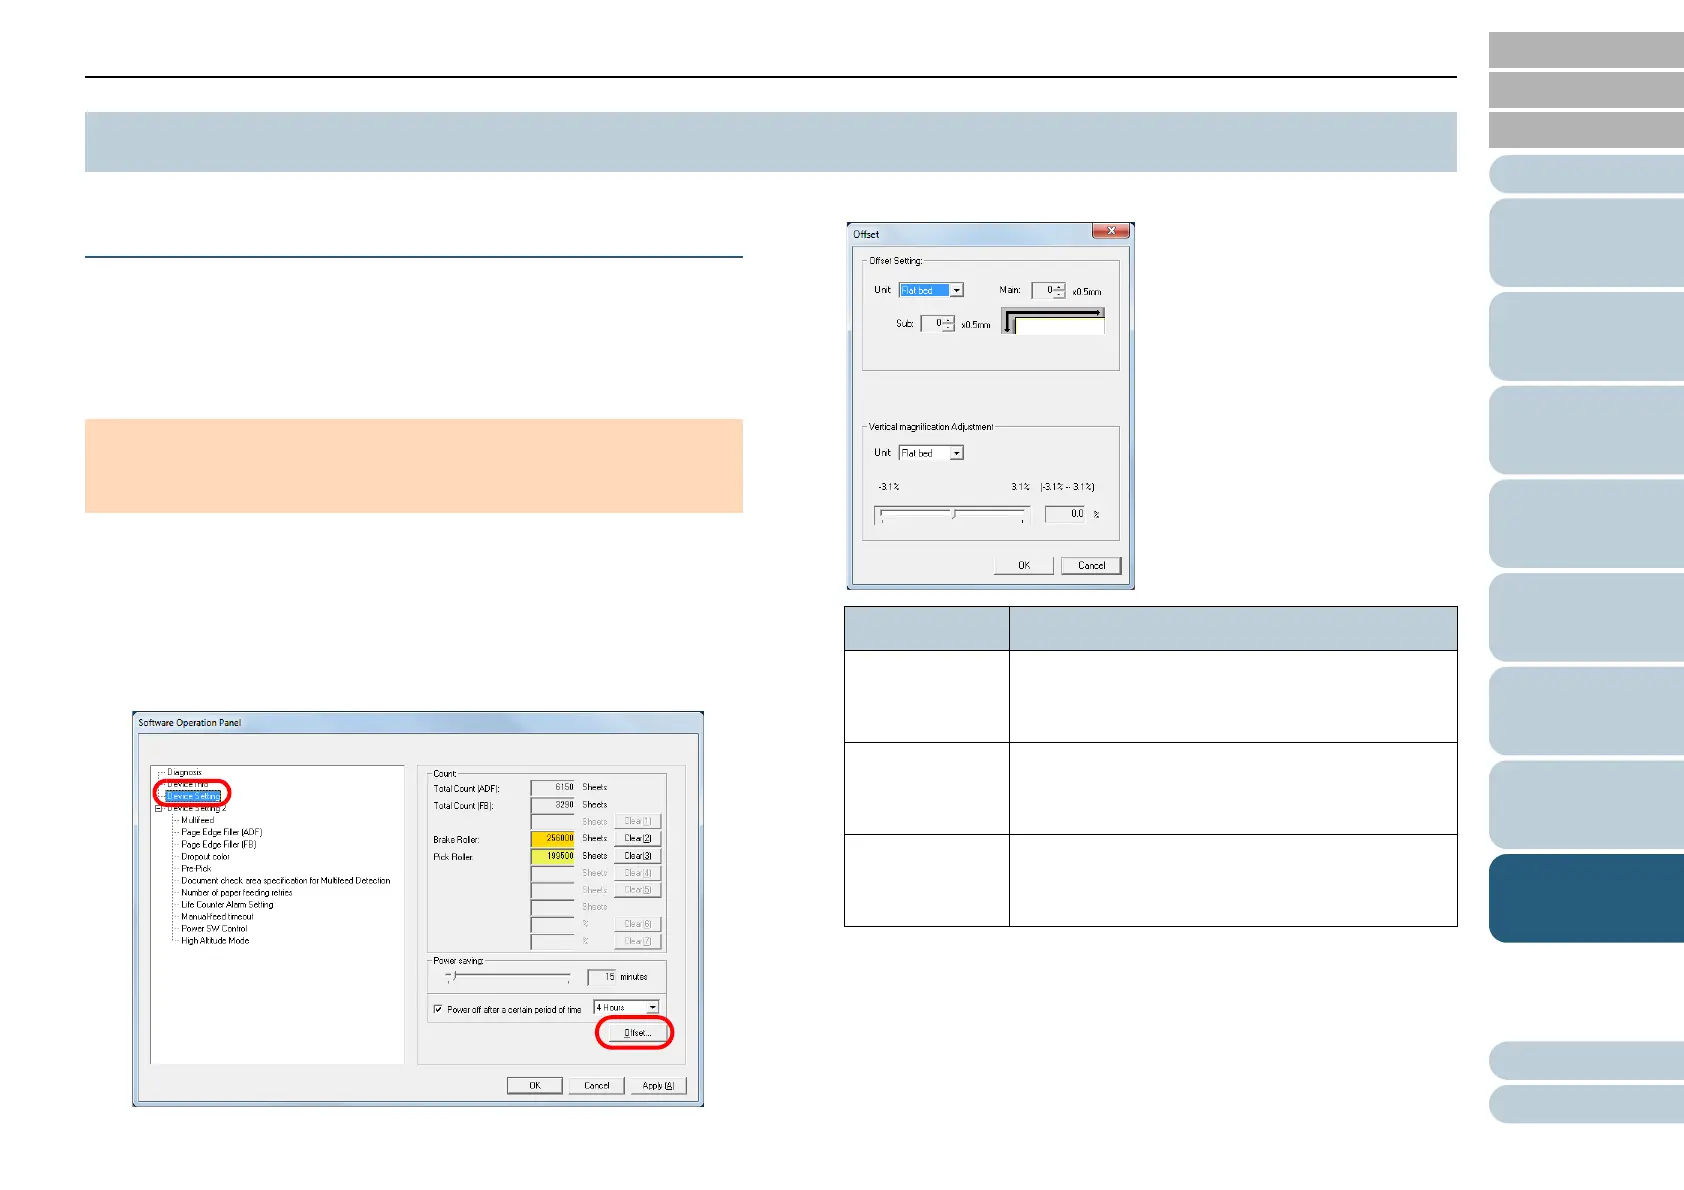Select Manual-feed timeout item
Image resolution: width=1684 pixels, height=1190 pixels.
(217, 916)
